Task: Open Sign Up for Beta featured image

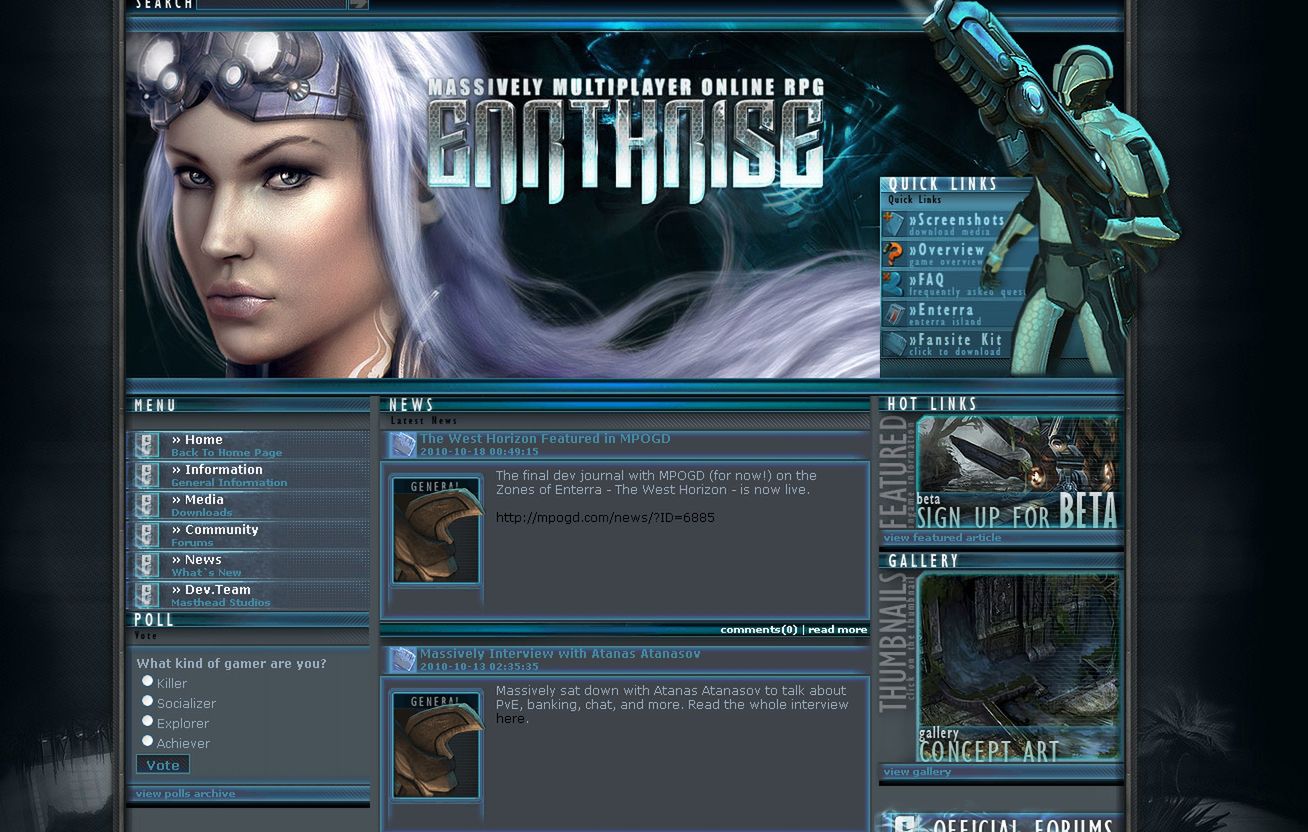Action: (1017, 473)
